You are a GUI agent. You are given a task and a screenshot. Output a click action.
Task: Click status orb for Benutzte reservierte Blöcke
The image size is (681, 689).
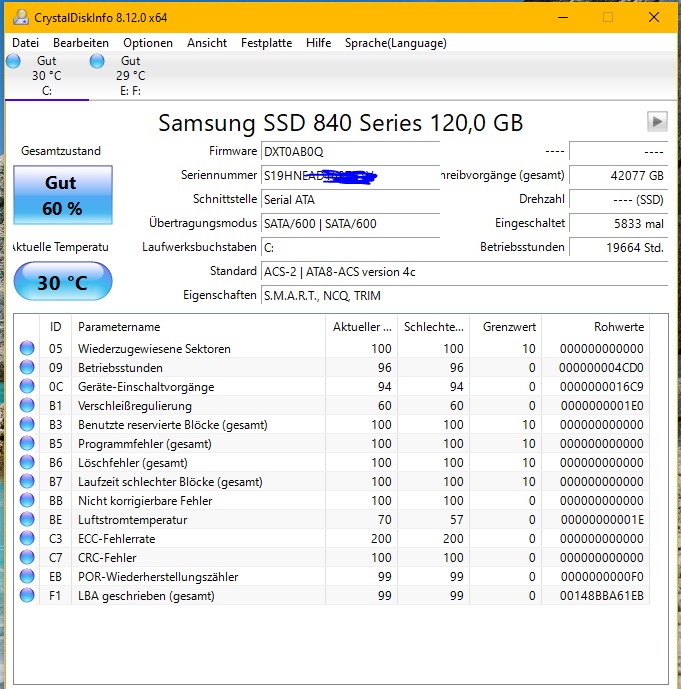[27, 424]
